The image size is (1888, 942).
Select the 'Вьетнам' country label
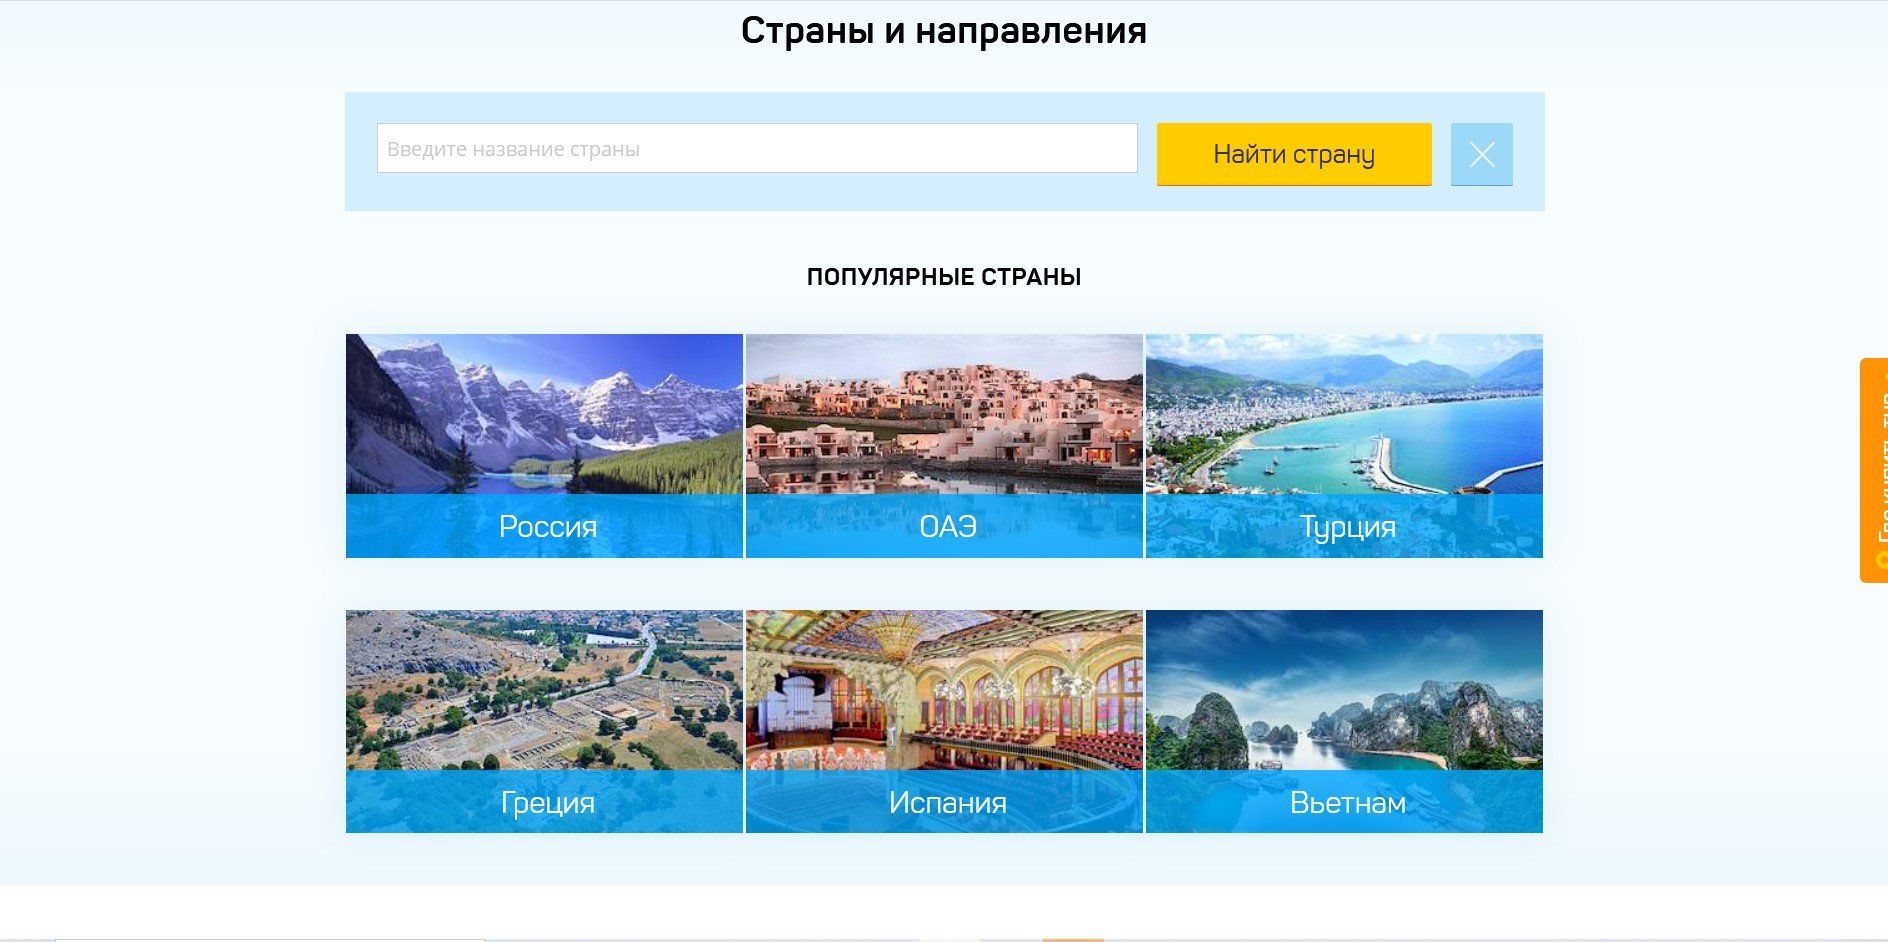pyautogui.click(x=1347, y=802)
